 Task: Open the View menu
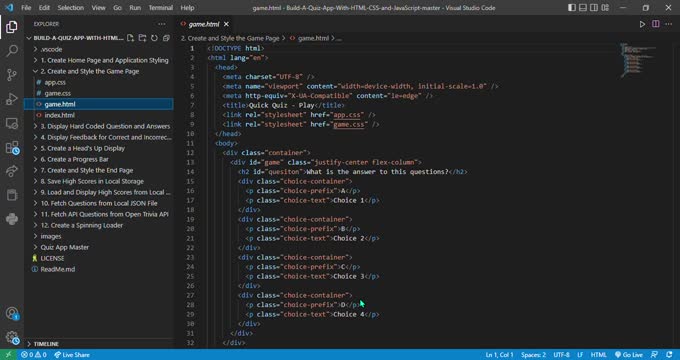(x=98, y=8)
